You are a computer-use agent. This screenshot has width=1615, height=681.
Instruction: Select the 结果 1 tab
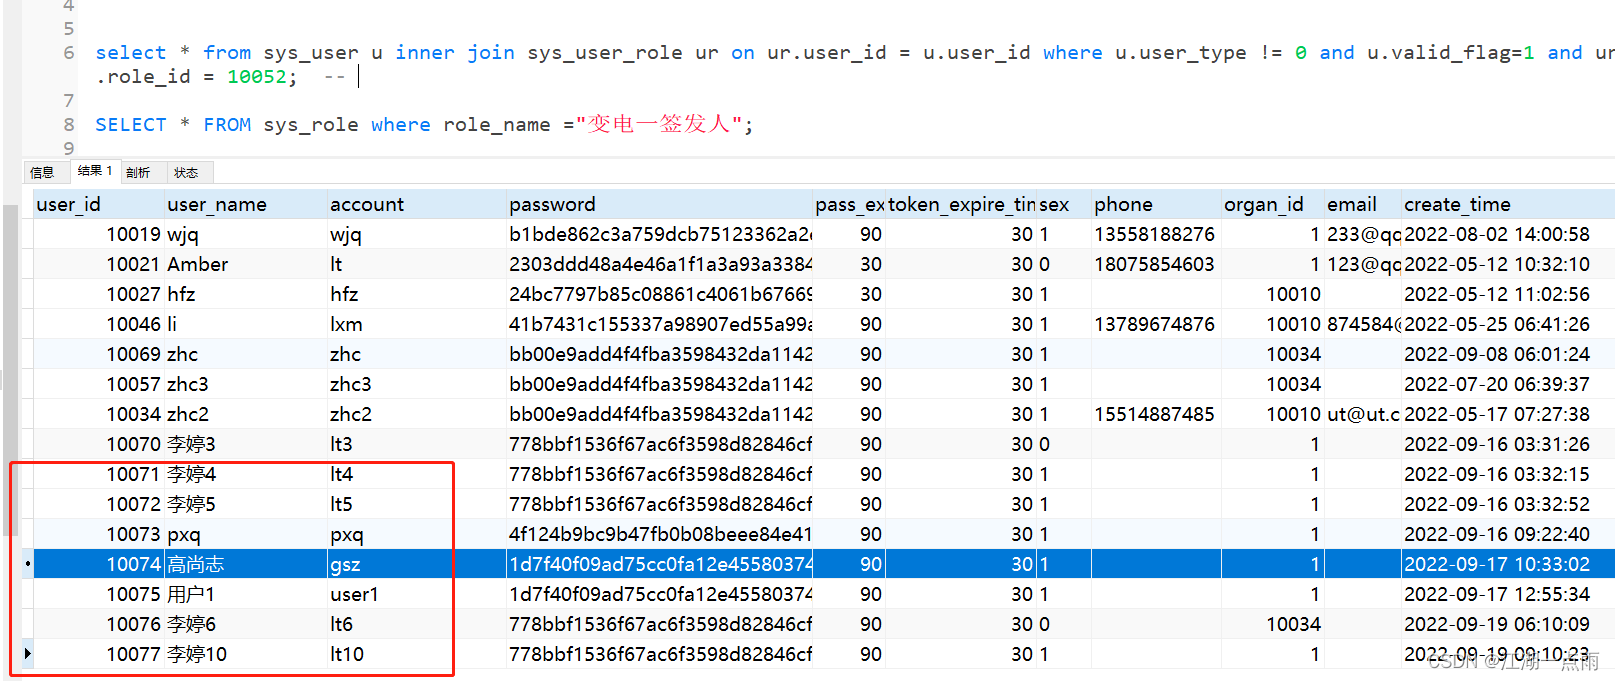click(95, 171)
